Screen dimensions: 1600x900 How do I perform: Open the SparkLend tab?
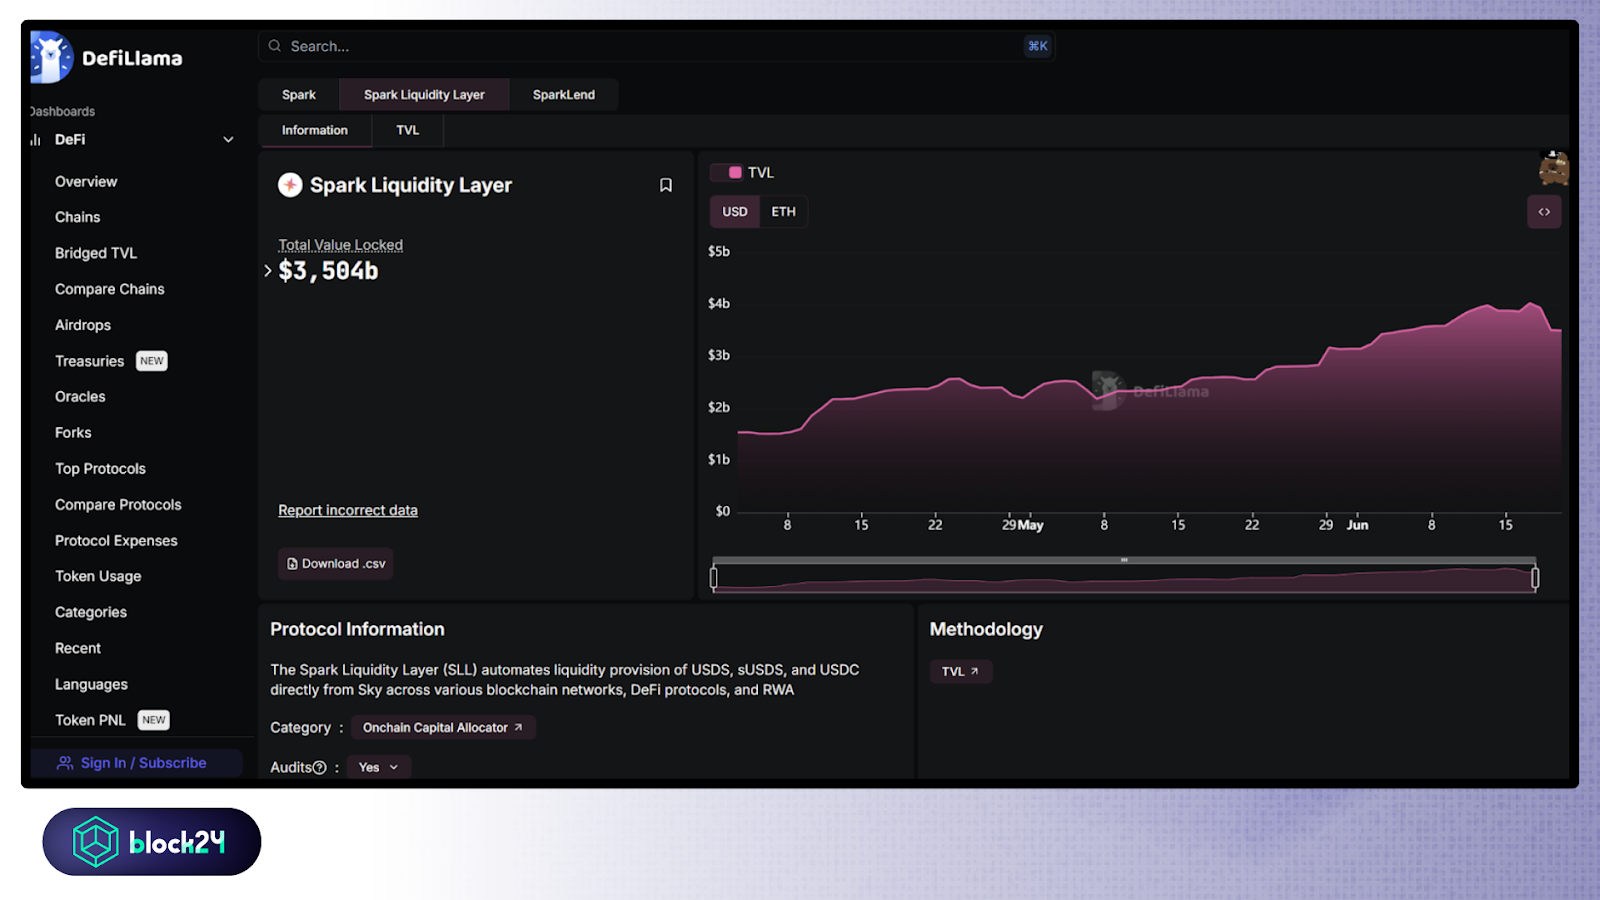[564, 95]
